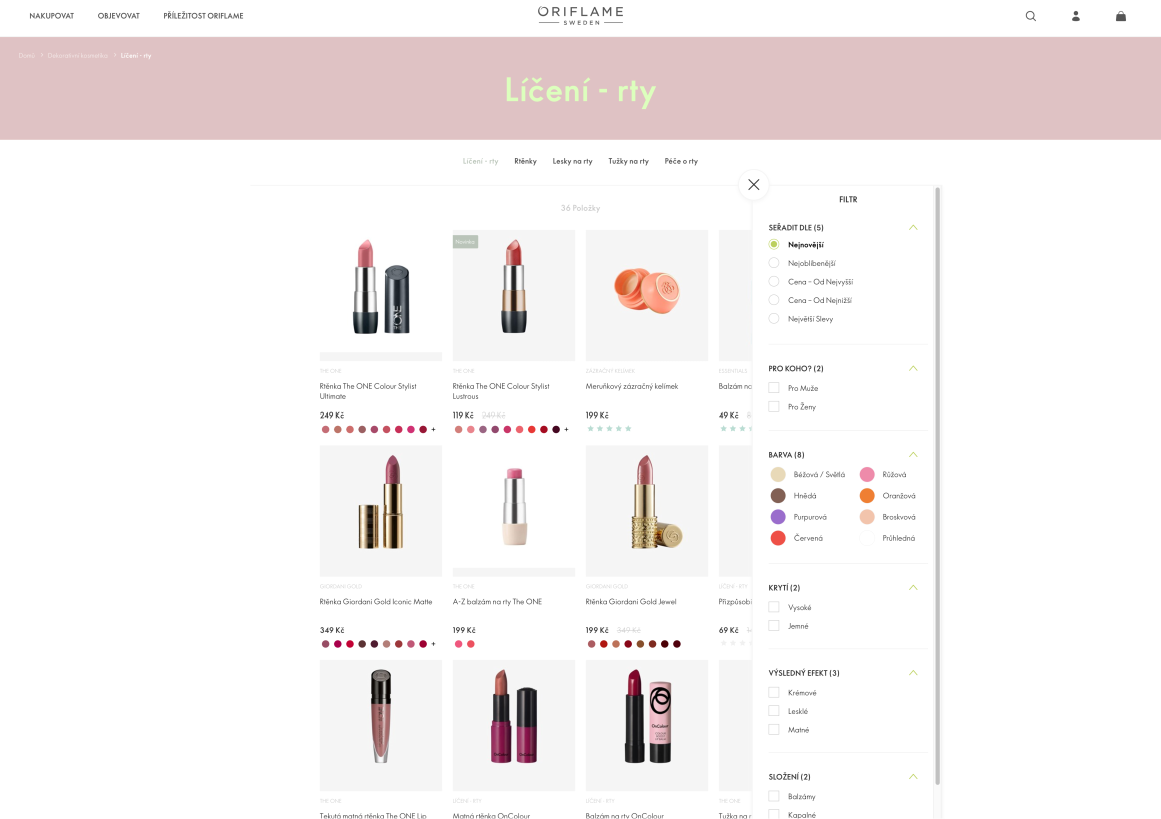Pick the Oranžová color swatch
1161x819 pixels.
coord(867,495)
